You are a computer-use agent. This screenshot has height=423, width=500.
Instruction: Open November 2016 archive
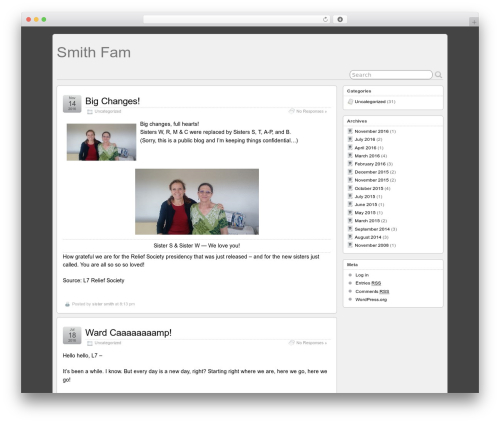[372, 131]
